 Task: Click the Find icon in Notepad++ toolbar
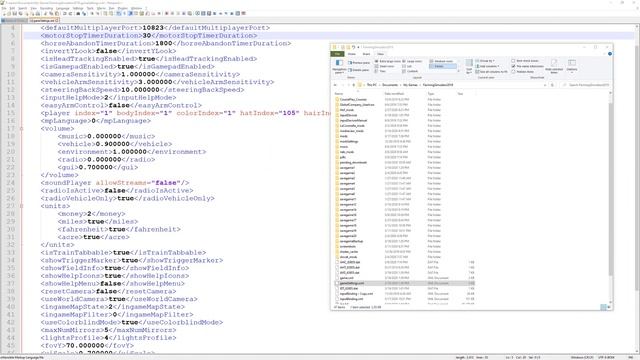click(78, 13)
